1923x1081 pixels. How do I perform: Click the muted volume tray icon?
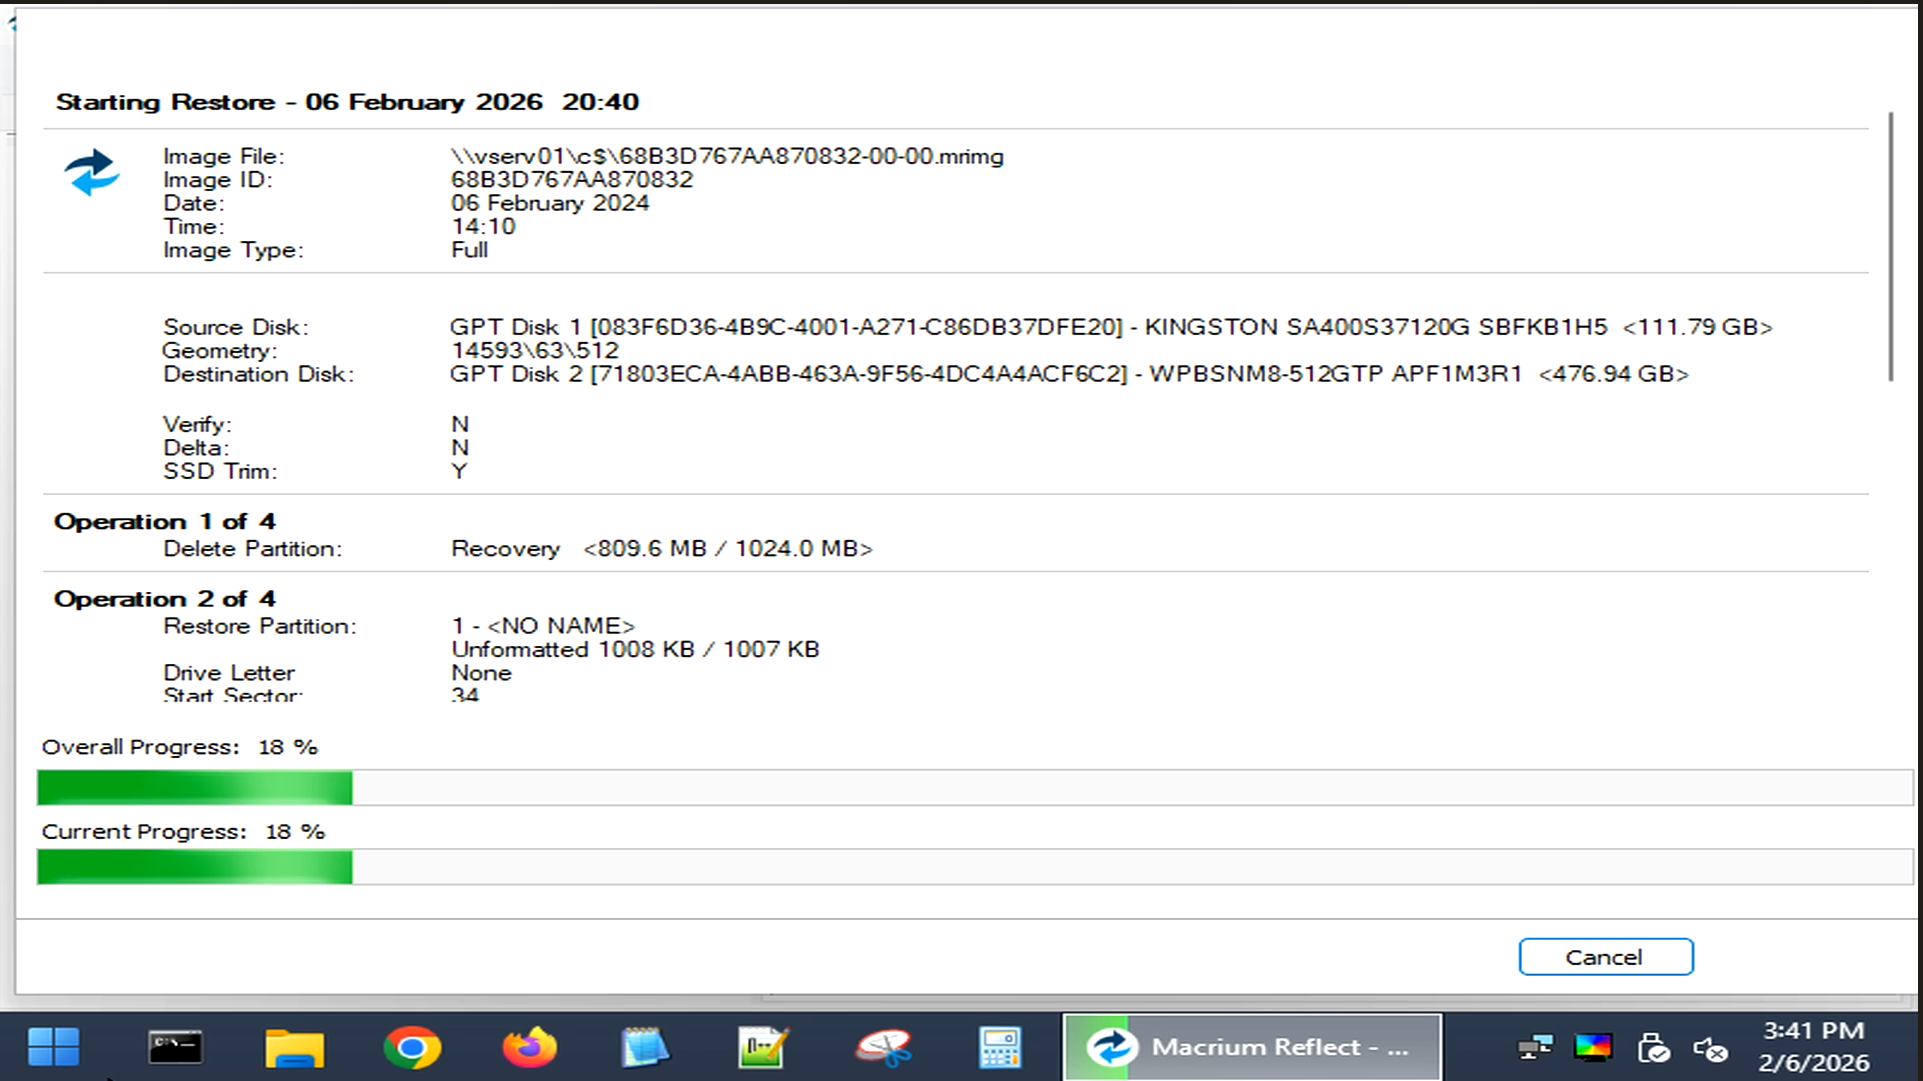(x=1711, y=1048)
